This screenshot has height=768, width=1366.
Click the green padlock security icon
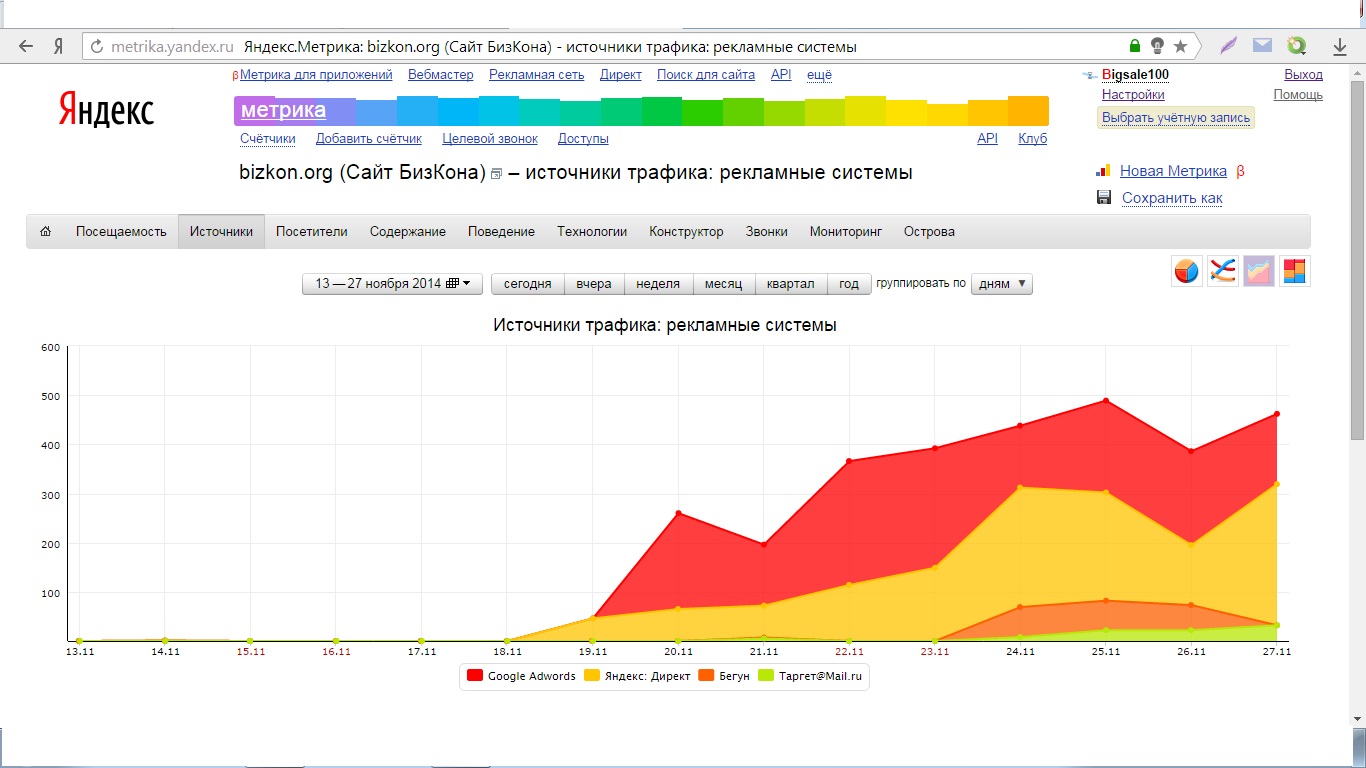point(1134,46)
